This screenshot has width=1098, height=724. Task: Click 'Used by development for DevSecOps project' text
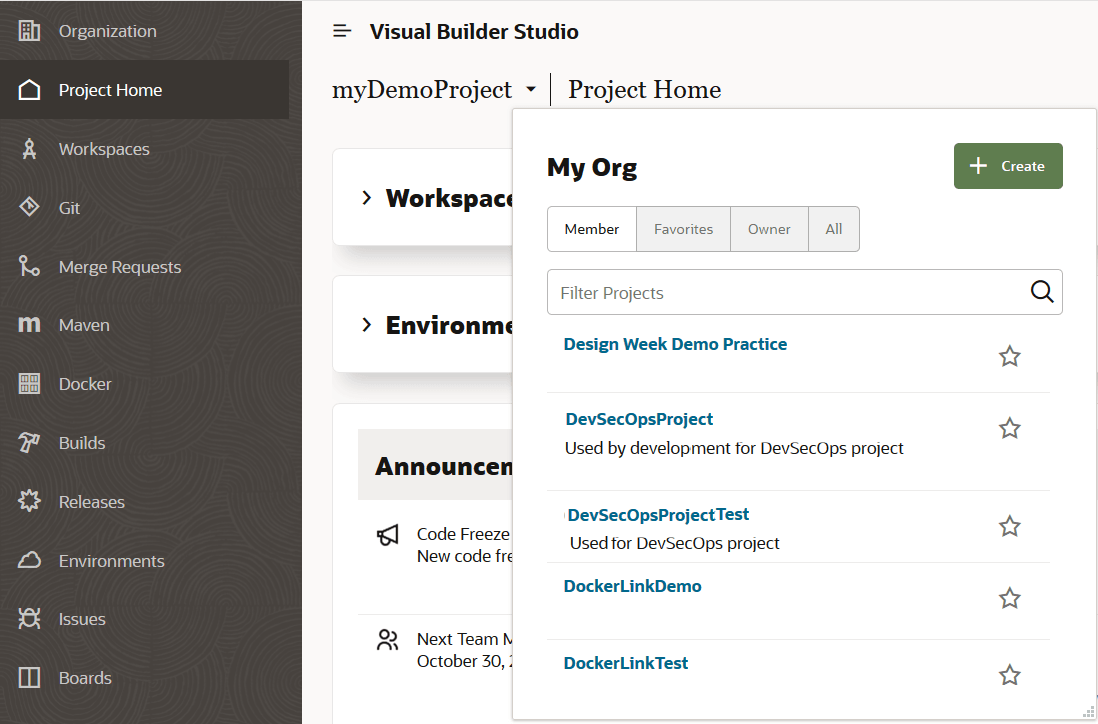[735, 448]
